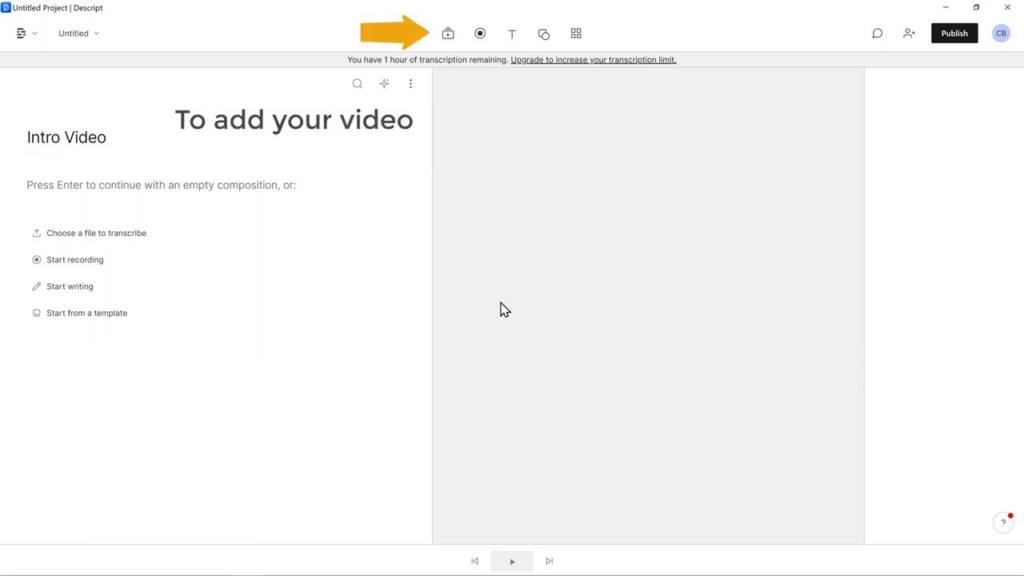Skip to previous with playback control
1024x576 pixels.
coord(475,561)
